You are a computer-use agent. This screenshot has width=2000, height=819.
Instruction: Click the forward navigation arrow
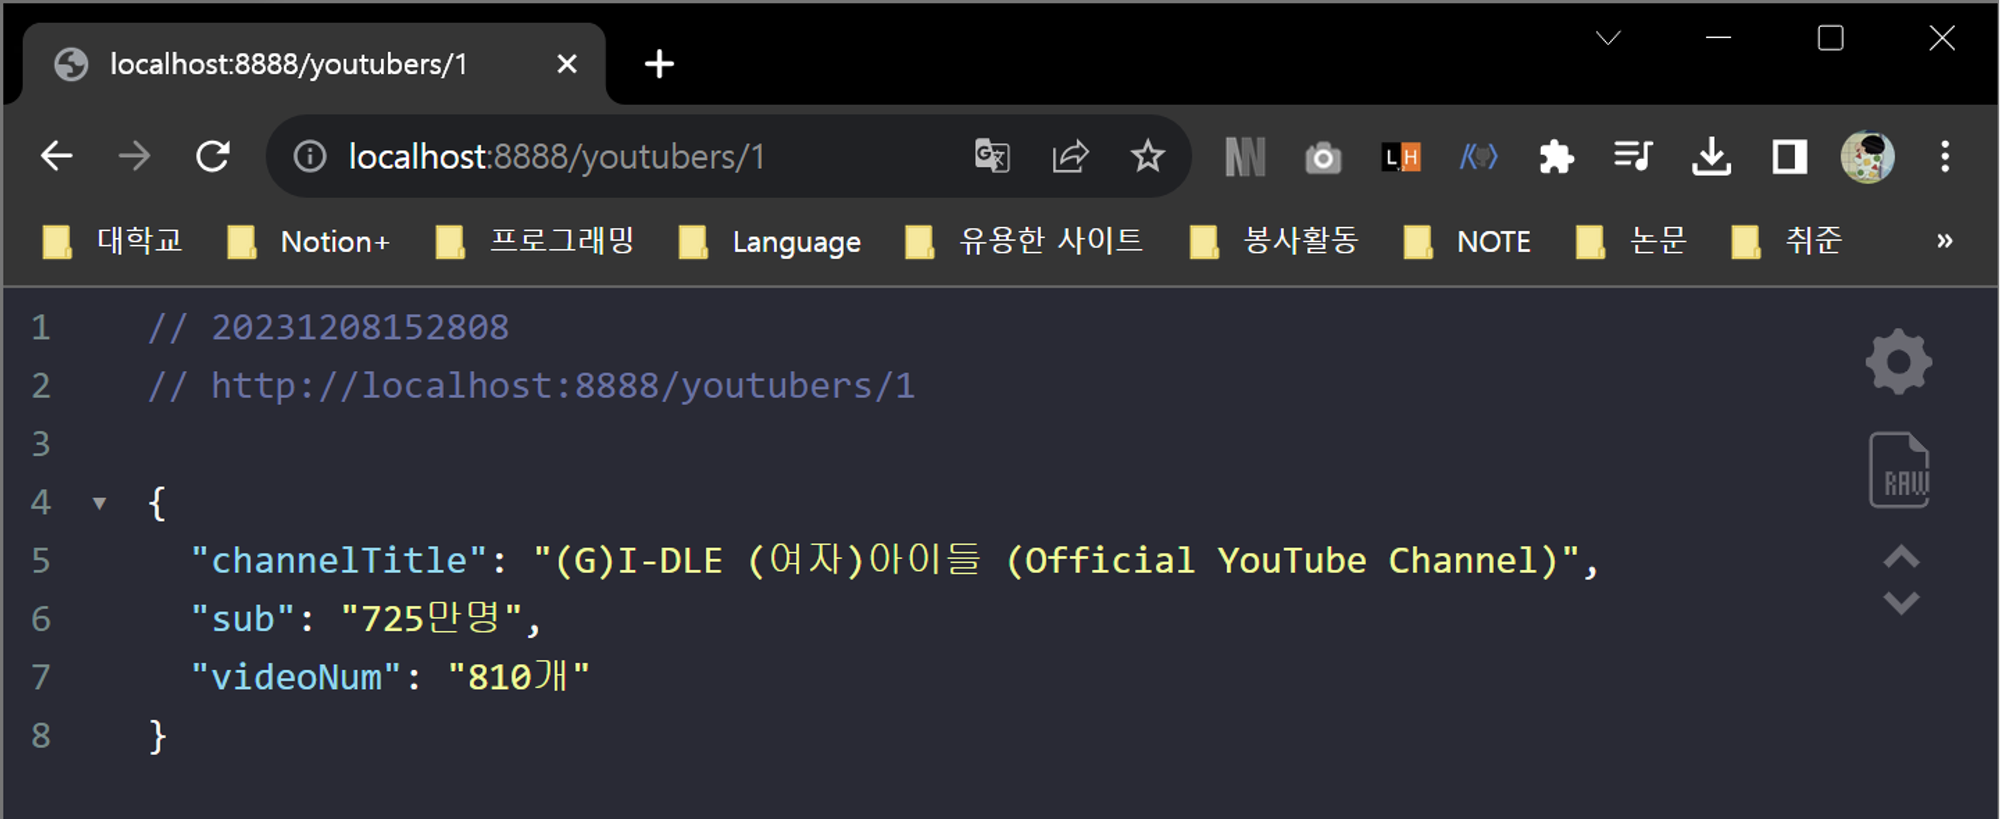[134, 156]
